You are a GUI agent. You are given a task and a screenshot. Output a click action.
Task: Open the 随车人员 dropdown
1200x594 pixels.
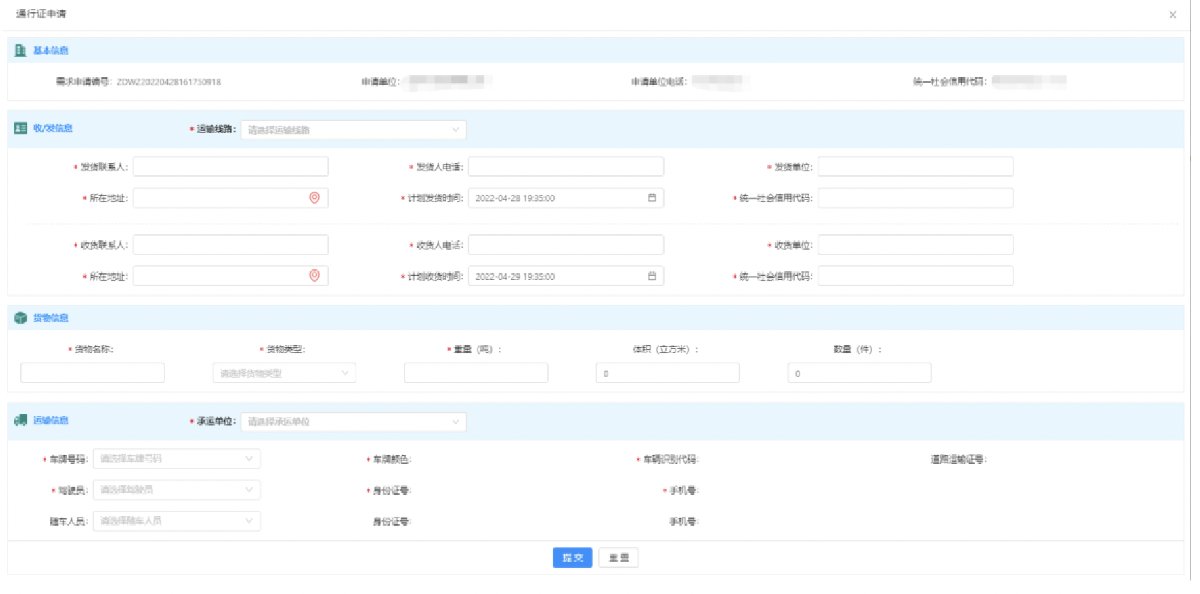click(x=177, y=521)
